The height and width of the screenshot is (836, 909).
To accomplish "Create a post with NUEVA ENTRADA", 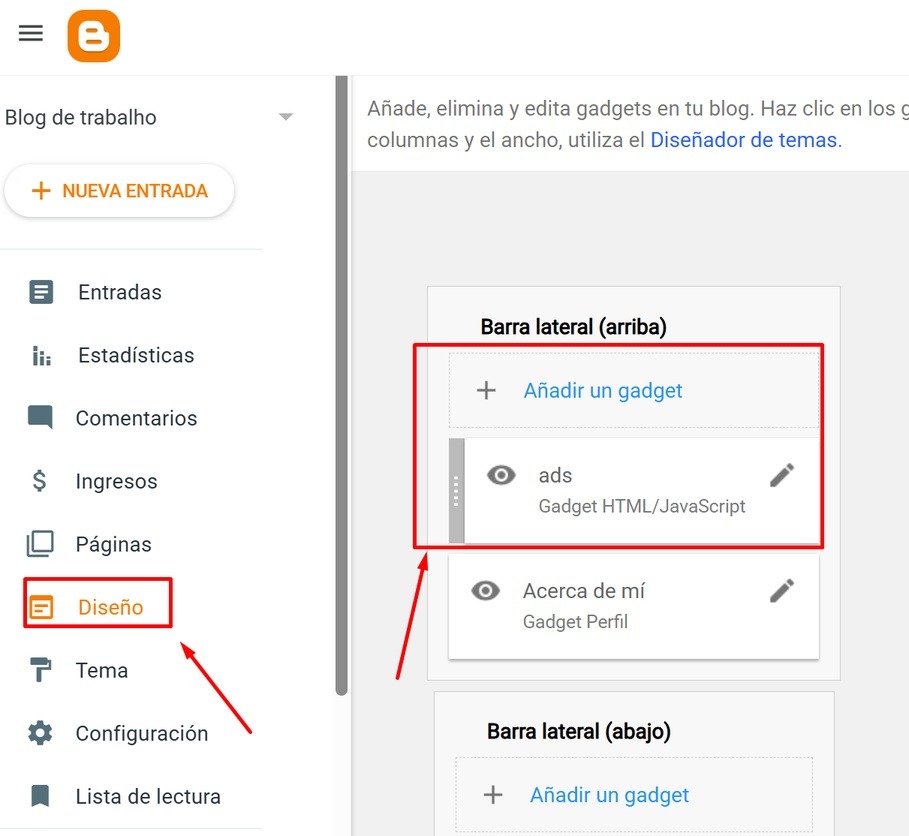I will click(x=119, y=191).
